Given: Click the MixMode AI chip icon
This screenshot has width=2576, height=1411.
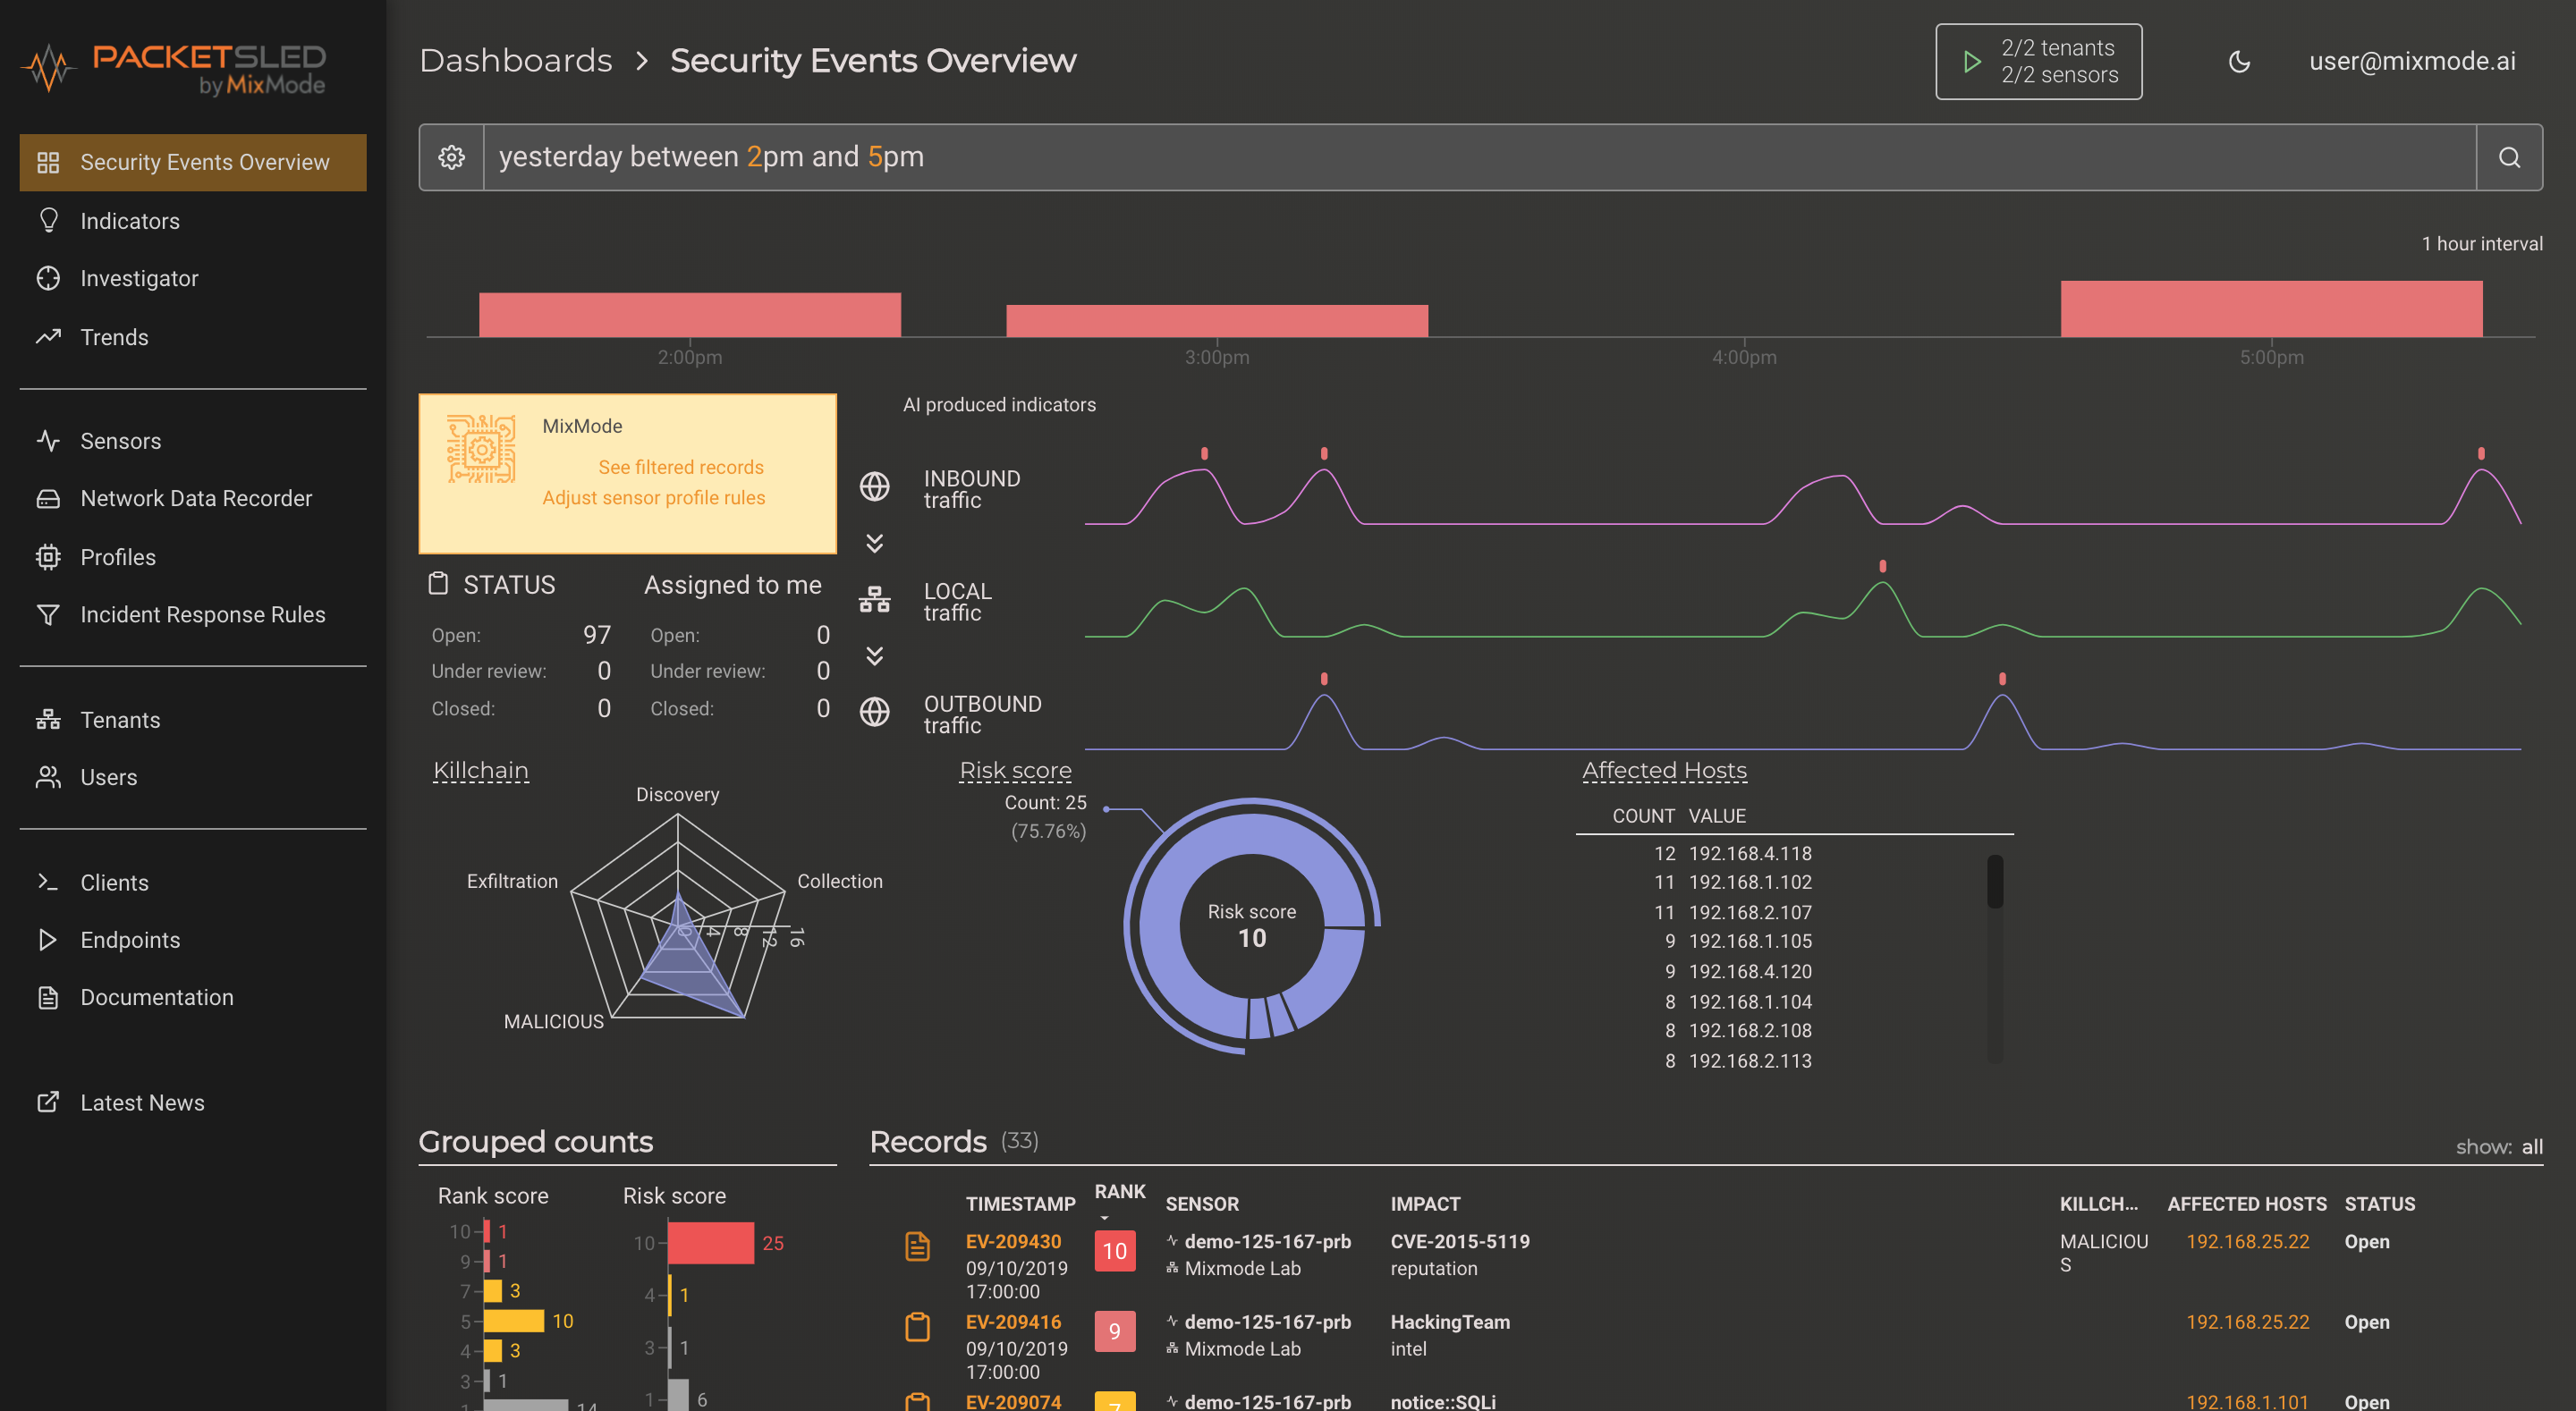Looking at the screenshot, I should [481, 449].
